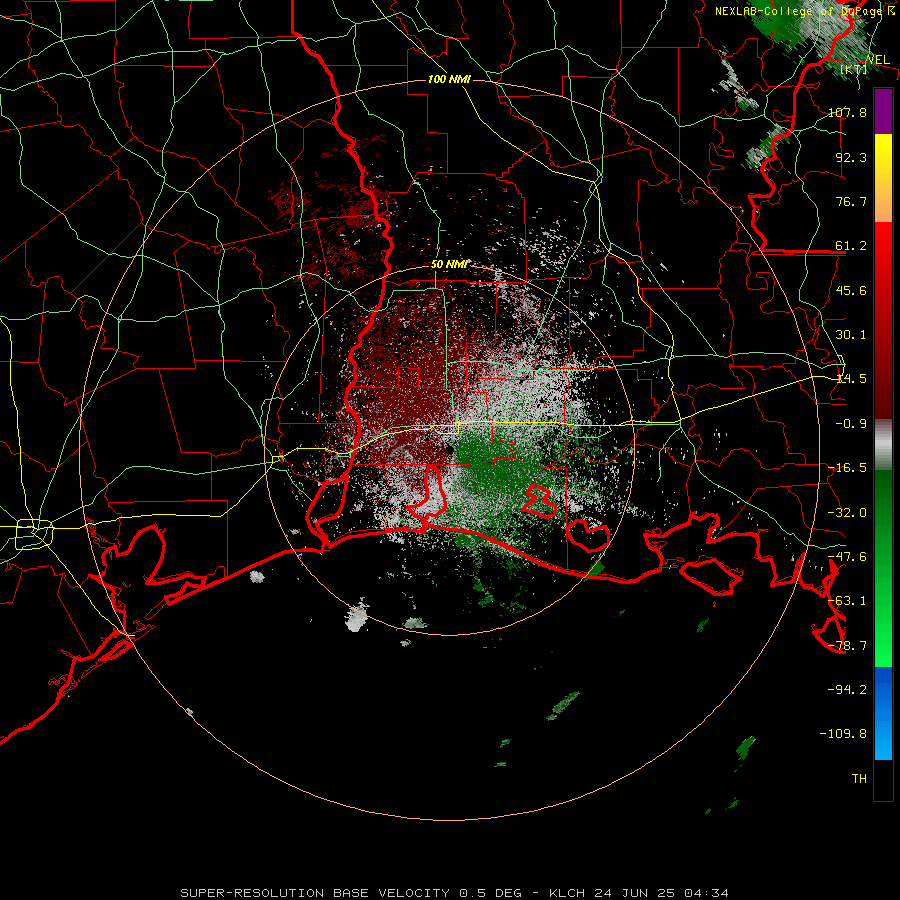Click the -47.6 value on the velocity scale
The height and width of the screenshot is (900, 900).
[x=847, y=557]
